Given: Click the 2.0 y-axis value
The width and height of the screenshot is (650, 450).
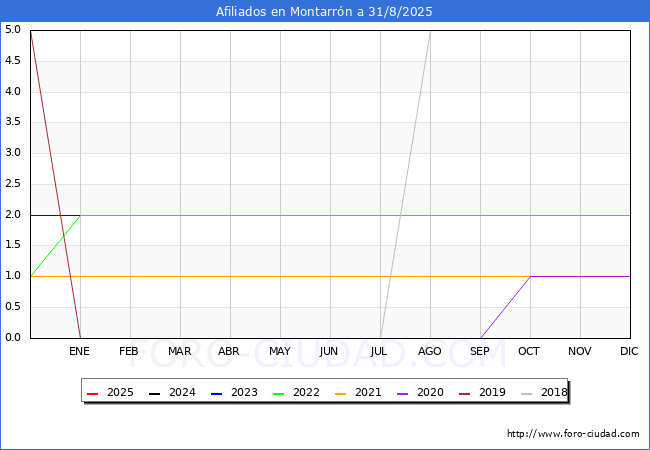Looking at the screenshot, I should pos(13,215).
